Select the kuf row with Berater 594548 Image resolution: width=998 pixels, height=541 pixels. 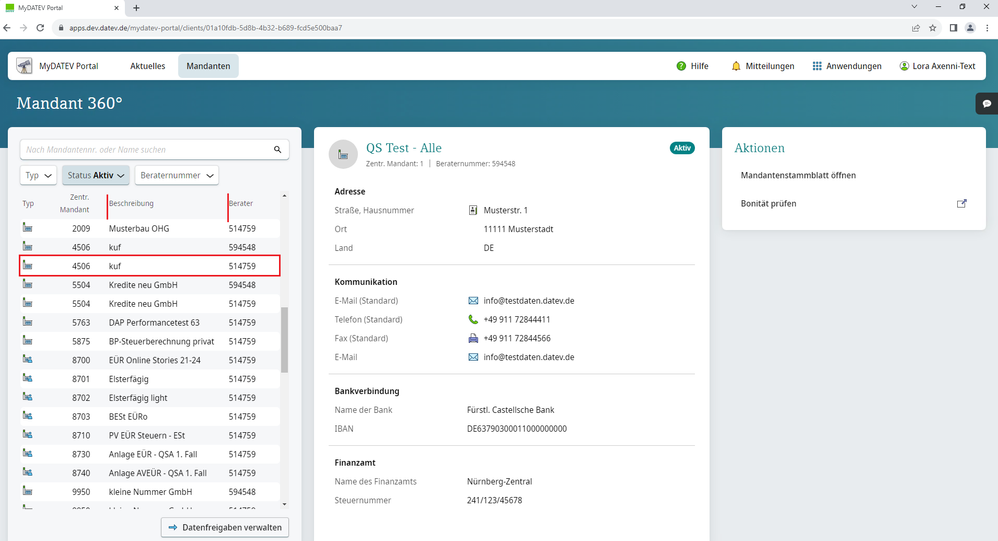click(150, 247)
